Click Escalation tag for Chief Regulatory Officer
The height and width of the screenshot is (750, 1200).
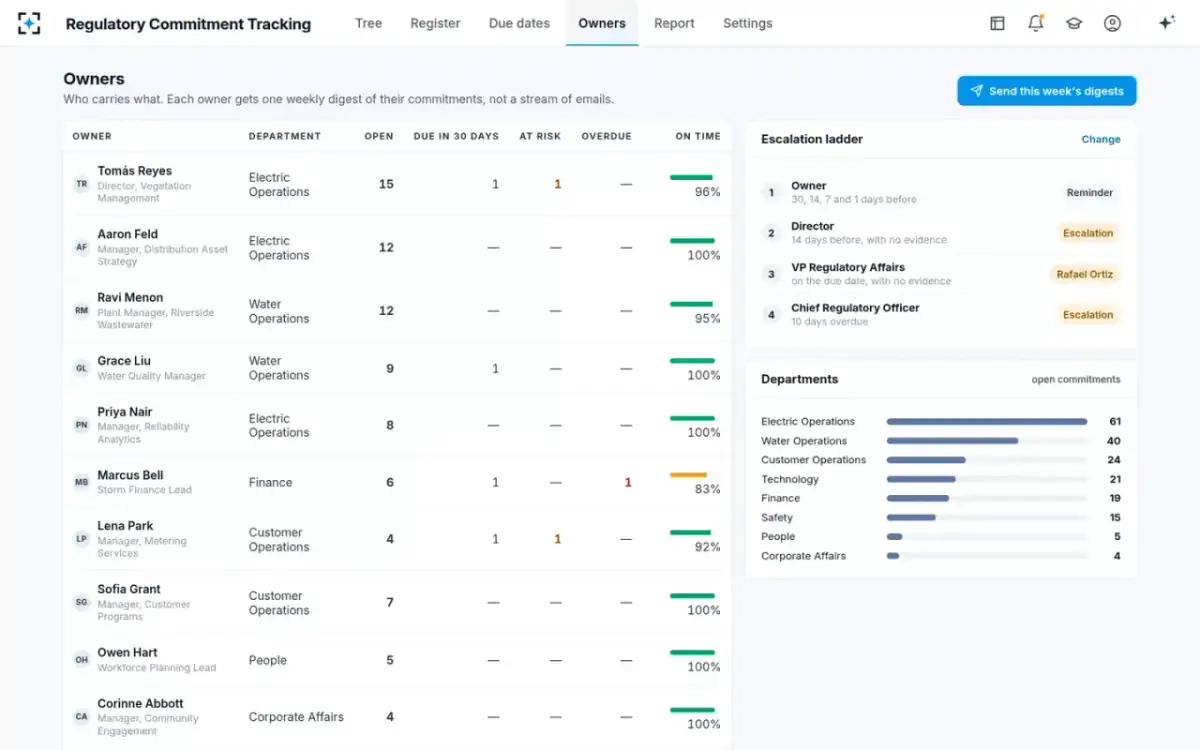(x=1088, y=315)
